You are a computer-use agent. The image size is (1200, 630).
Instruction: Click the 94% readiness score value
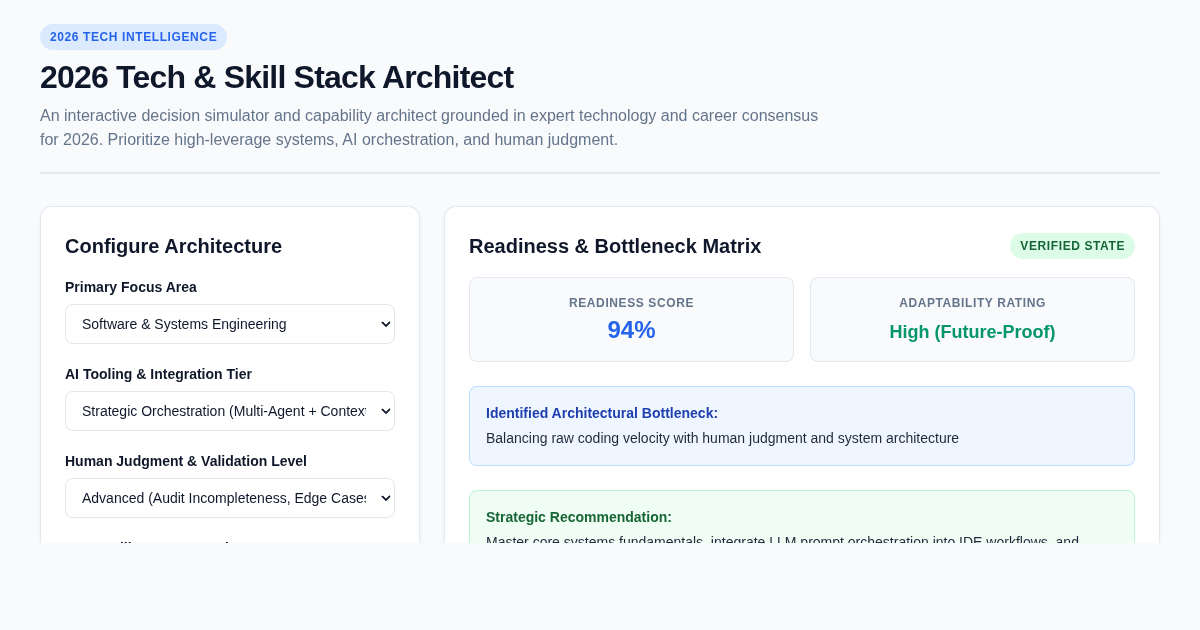click(631, 330)
